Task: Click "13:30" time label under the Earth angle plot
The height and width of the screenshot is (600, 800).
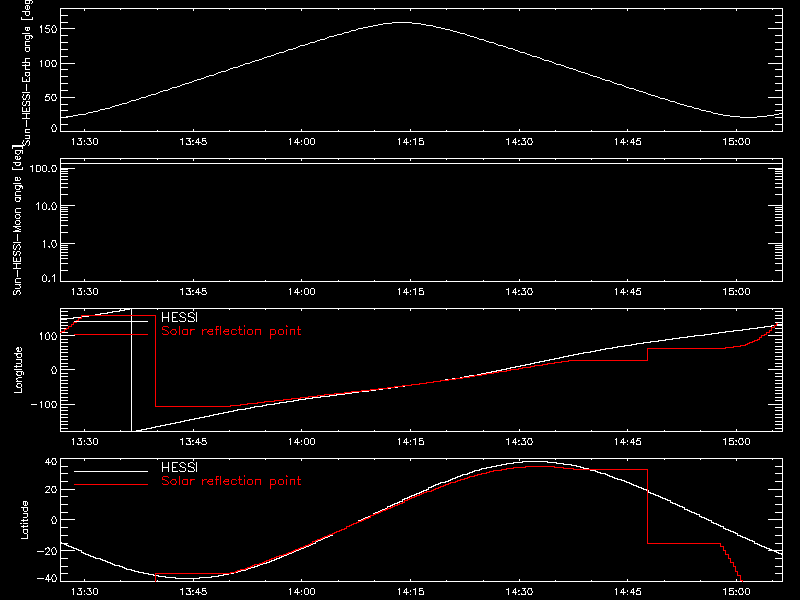Action: point(84,141)
